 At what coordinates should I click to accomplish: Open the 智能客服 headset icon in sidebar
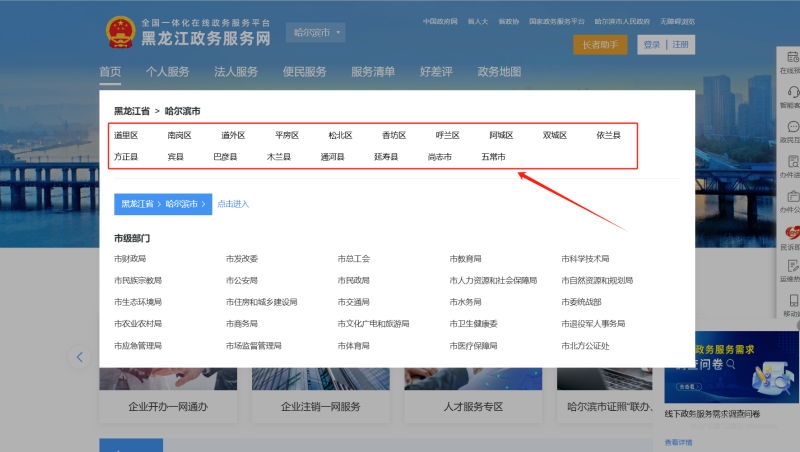click(793, 92)
